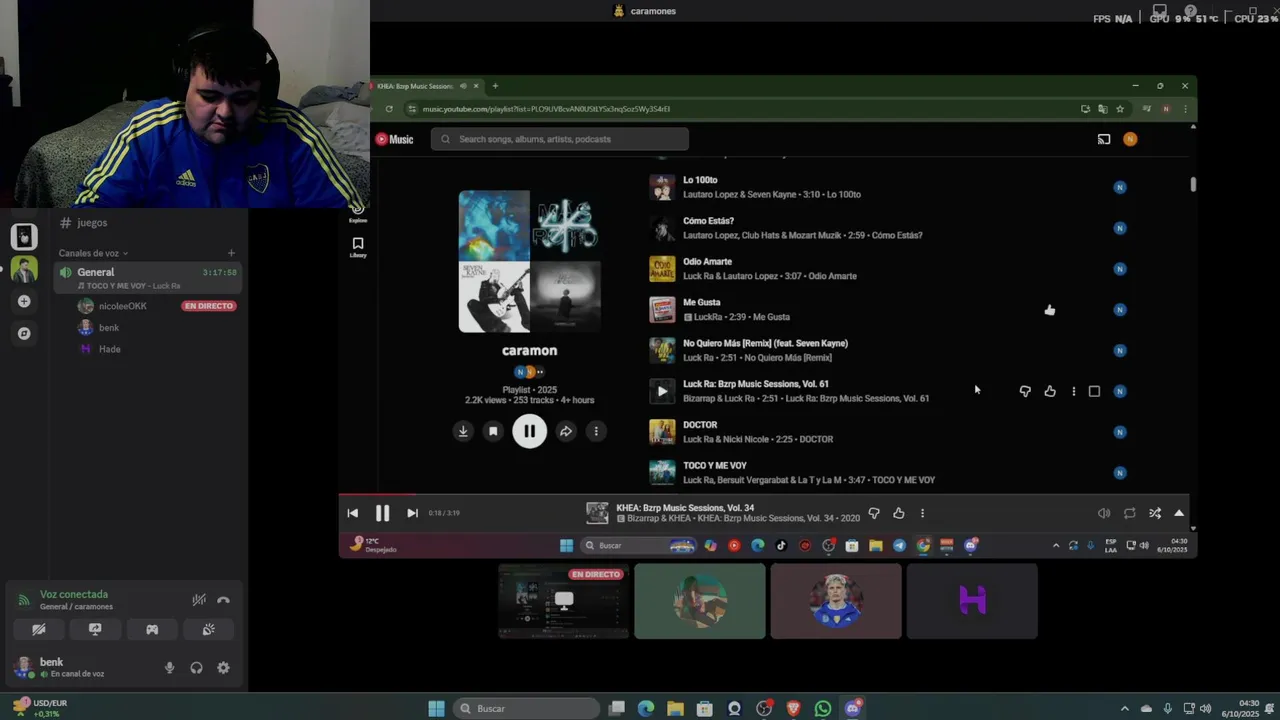Click the browser address bar URL
Screen dimensions: 1280x720
point(546,109)
